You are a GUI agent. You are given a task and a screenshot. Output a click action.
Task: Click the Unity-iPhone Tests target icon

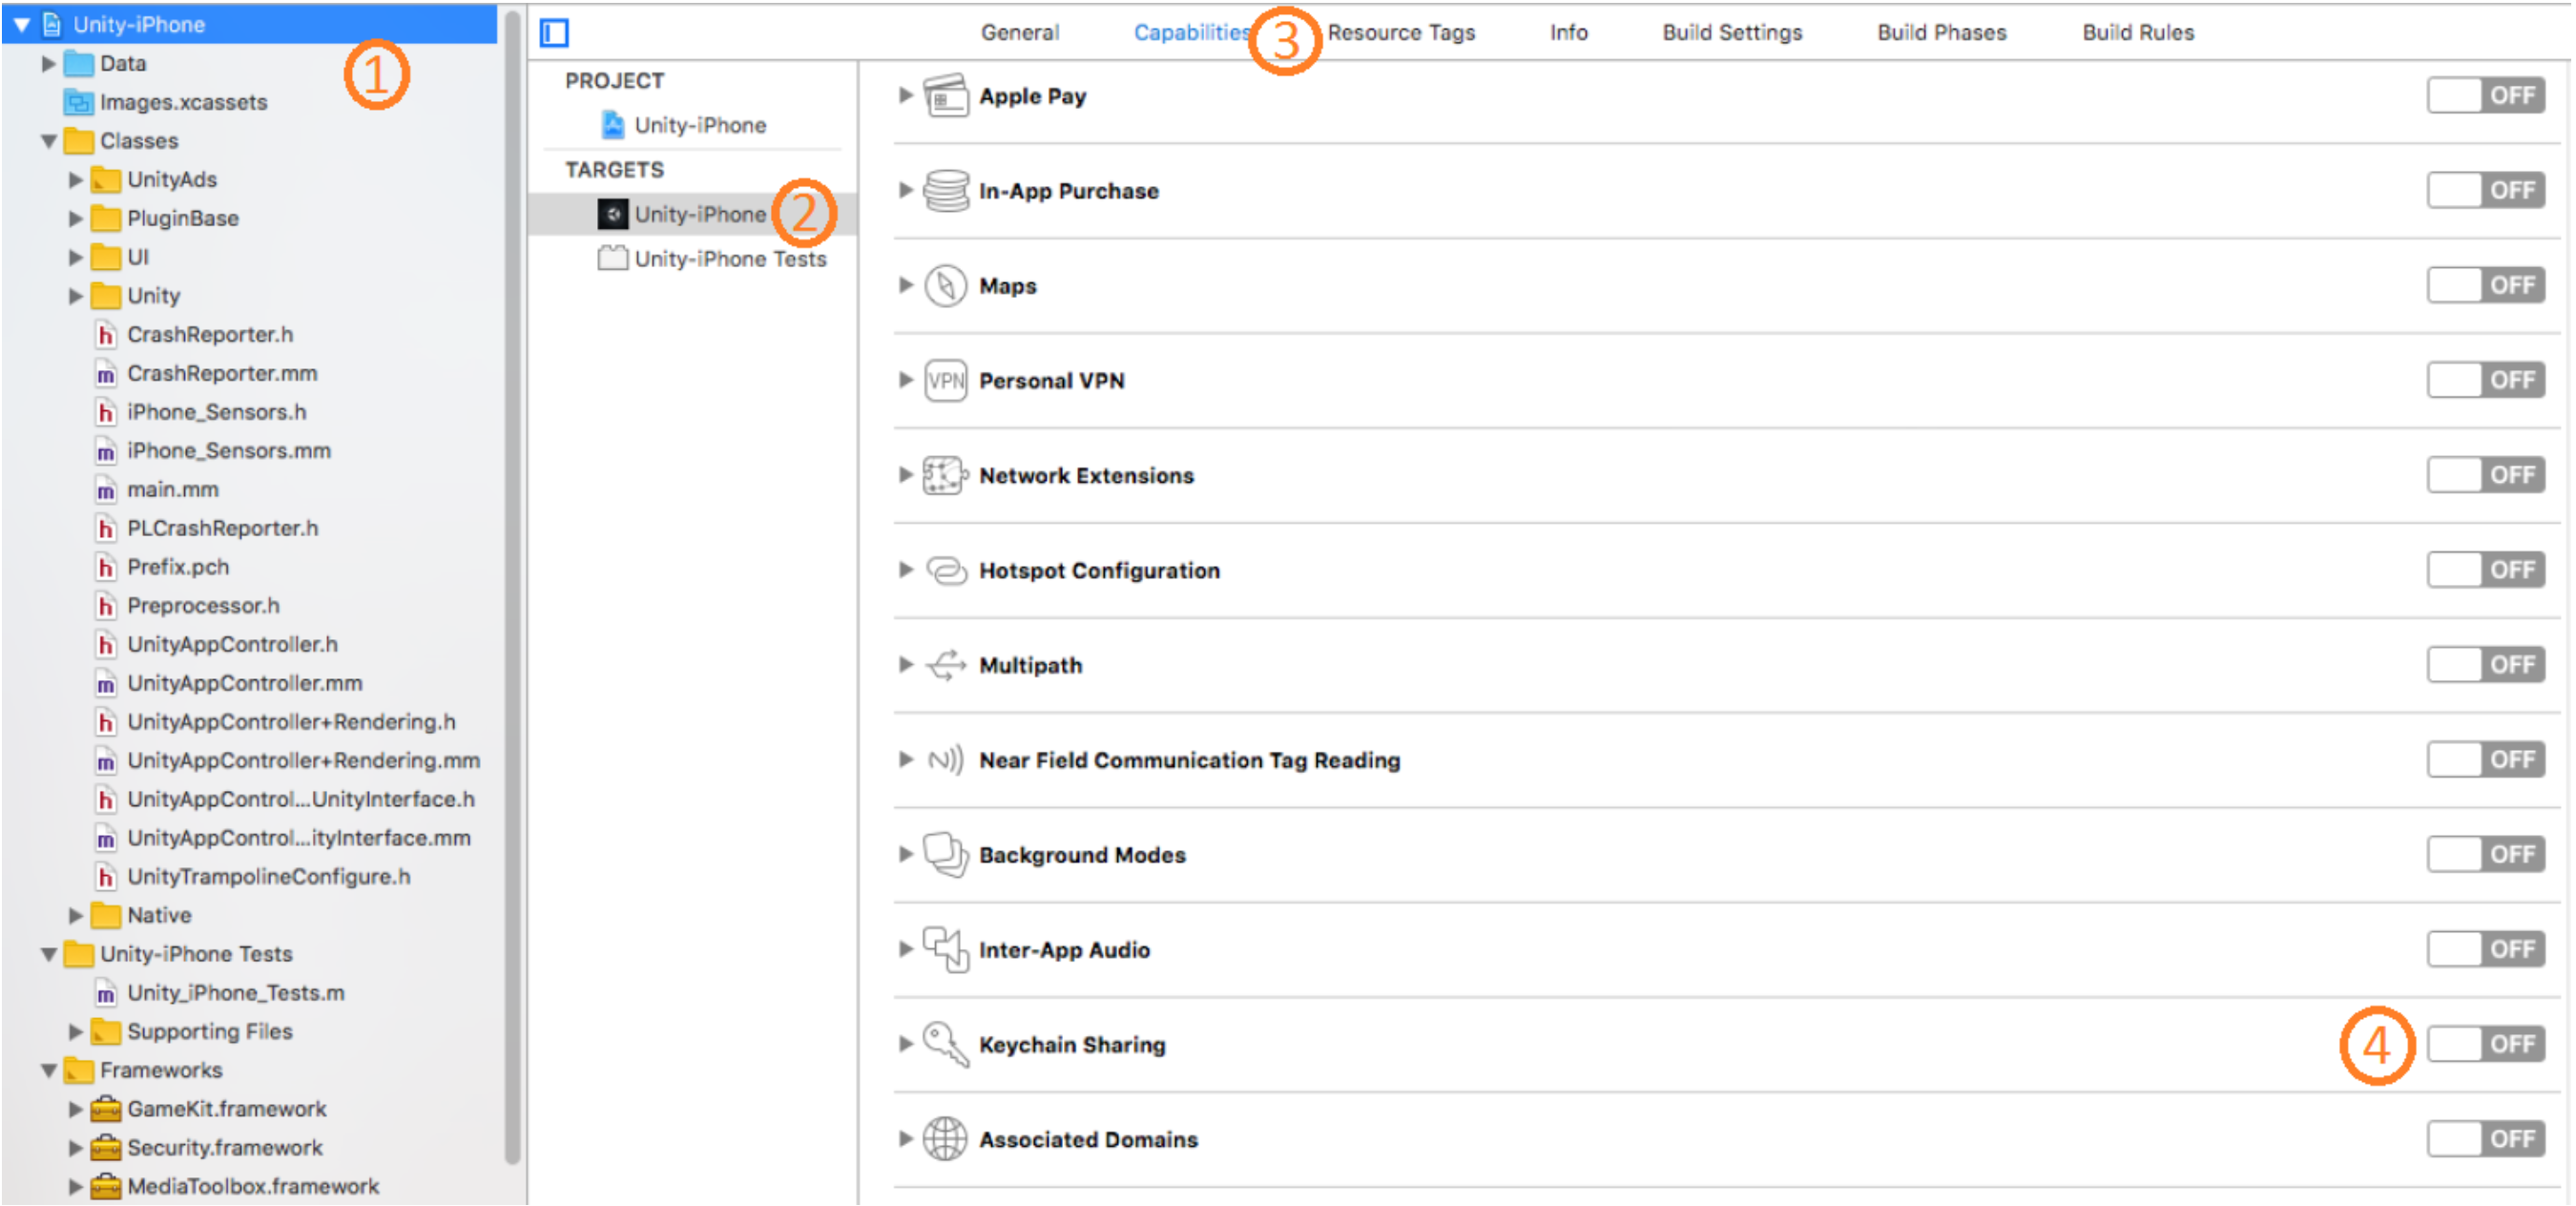pyautogui.click(x=613, y=258)
